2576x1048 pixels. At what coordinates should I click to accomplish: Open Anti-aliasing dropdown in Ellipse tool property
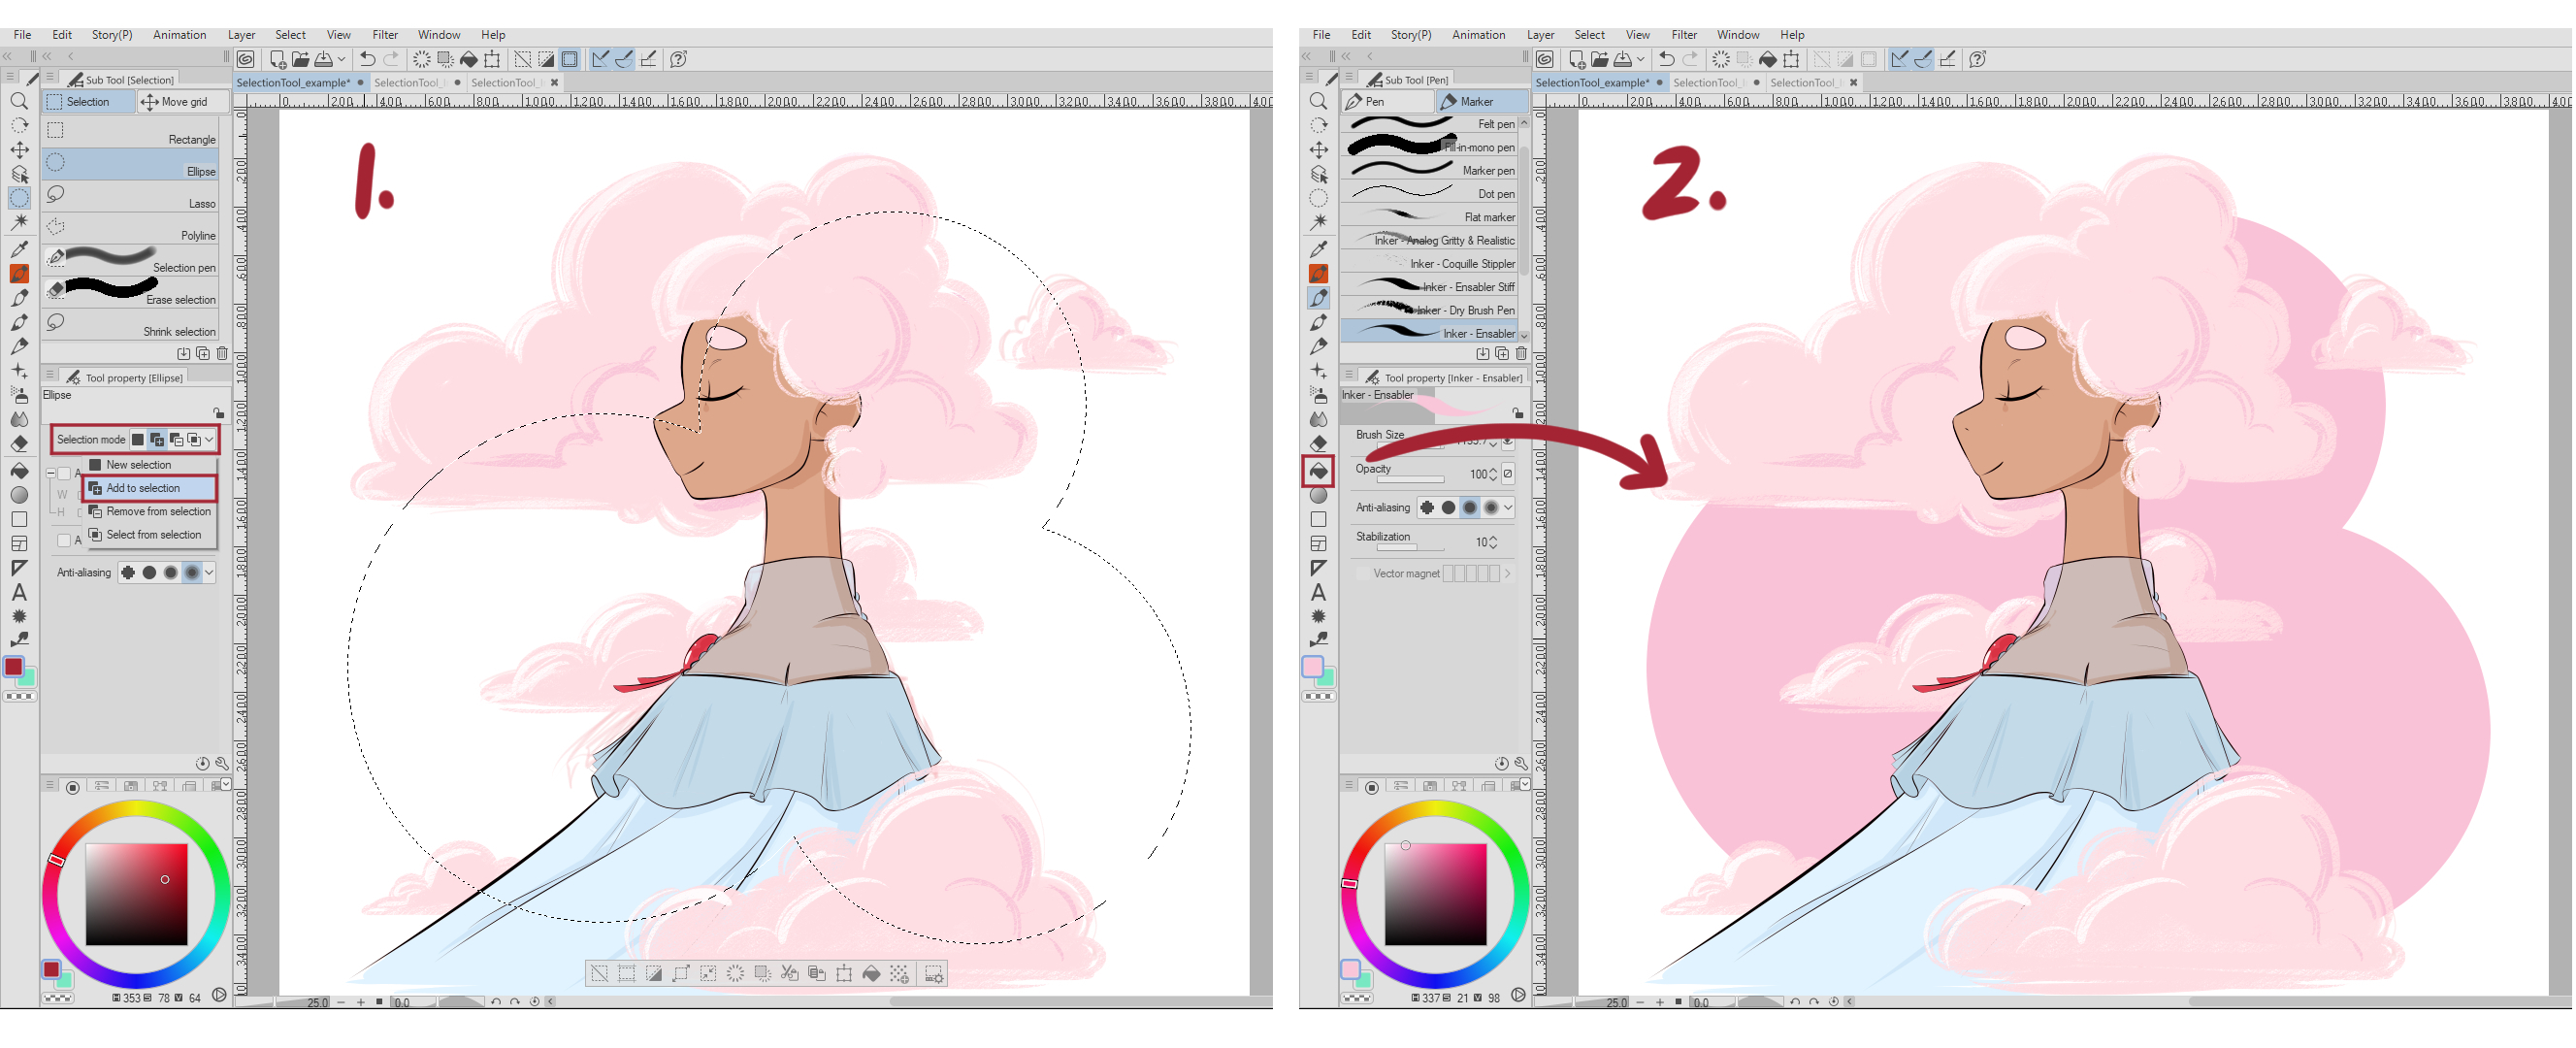[210, 572]
